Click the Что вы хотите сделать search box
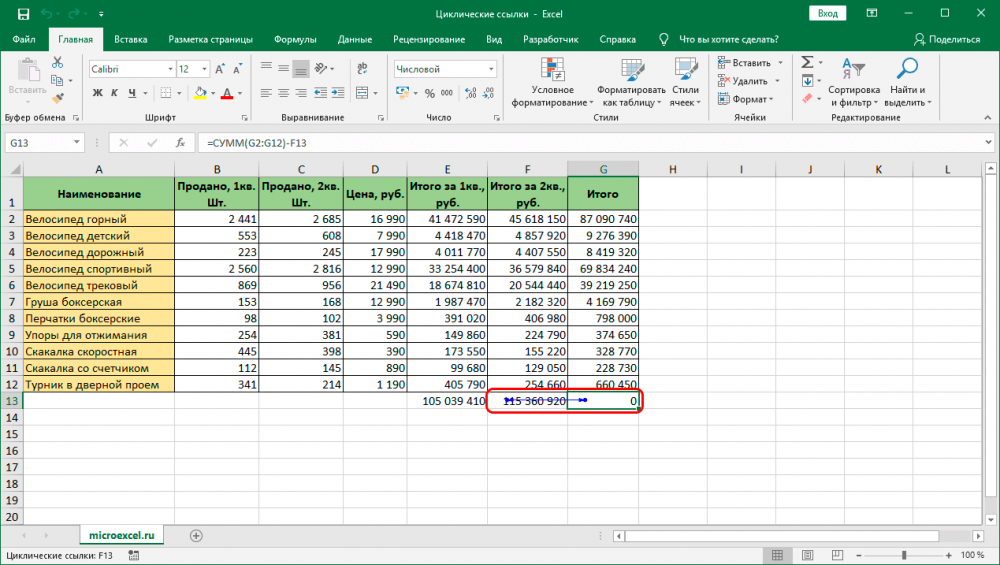The height and width of the screenshot is (565, 1000). tap(728, 40)
